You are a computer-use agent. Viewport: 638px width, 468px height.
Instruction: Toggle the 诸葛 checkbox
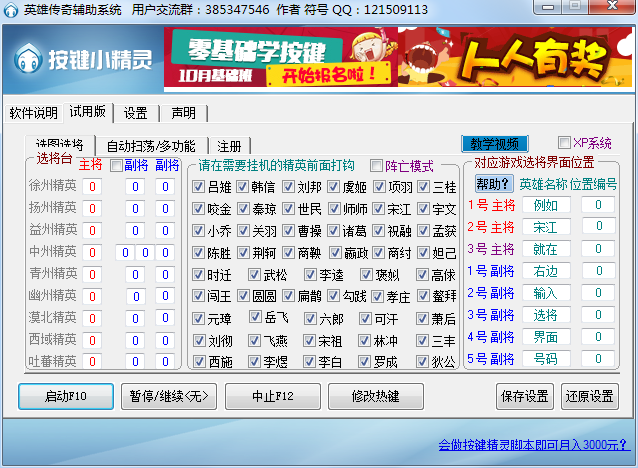[x=333, y=231]
